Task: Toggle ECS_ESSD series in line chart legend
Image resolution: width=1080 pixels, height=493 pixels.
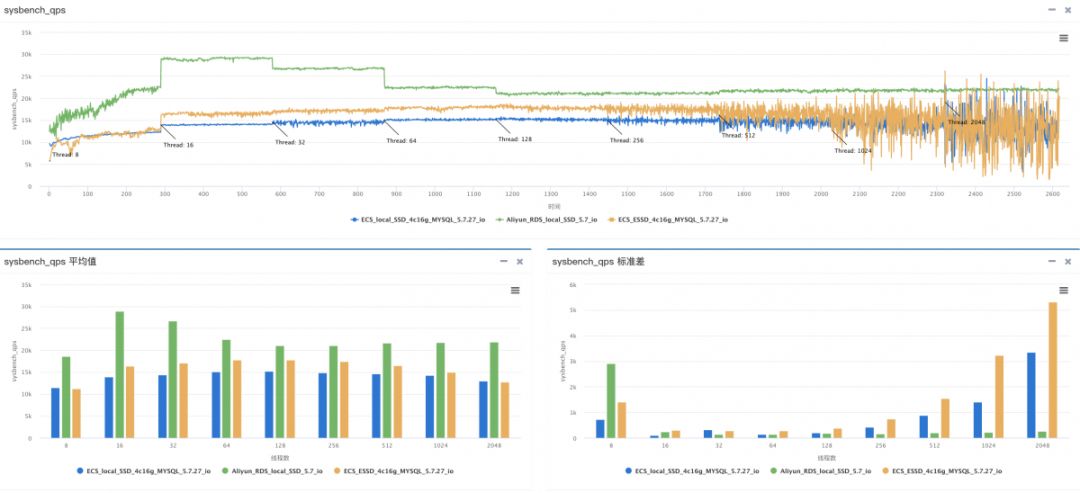Action: click(672, 218)
